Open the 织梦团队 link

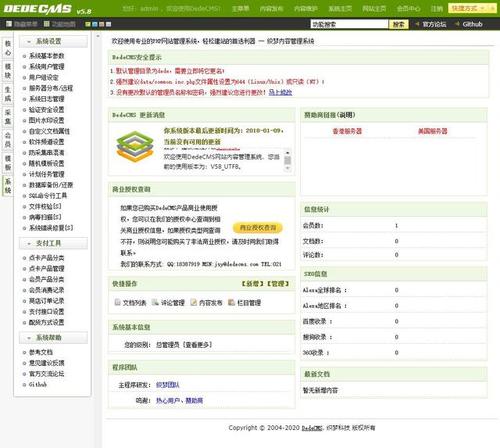(168, 385)
